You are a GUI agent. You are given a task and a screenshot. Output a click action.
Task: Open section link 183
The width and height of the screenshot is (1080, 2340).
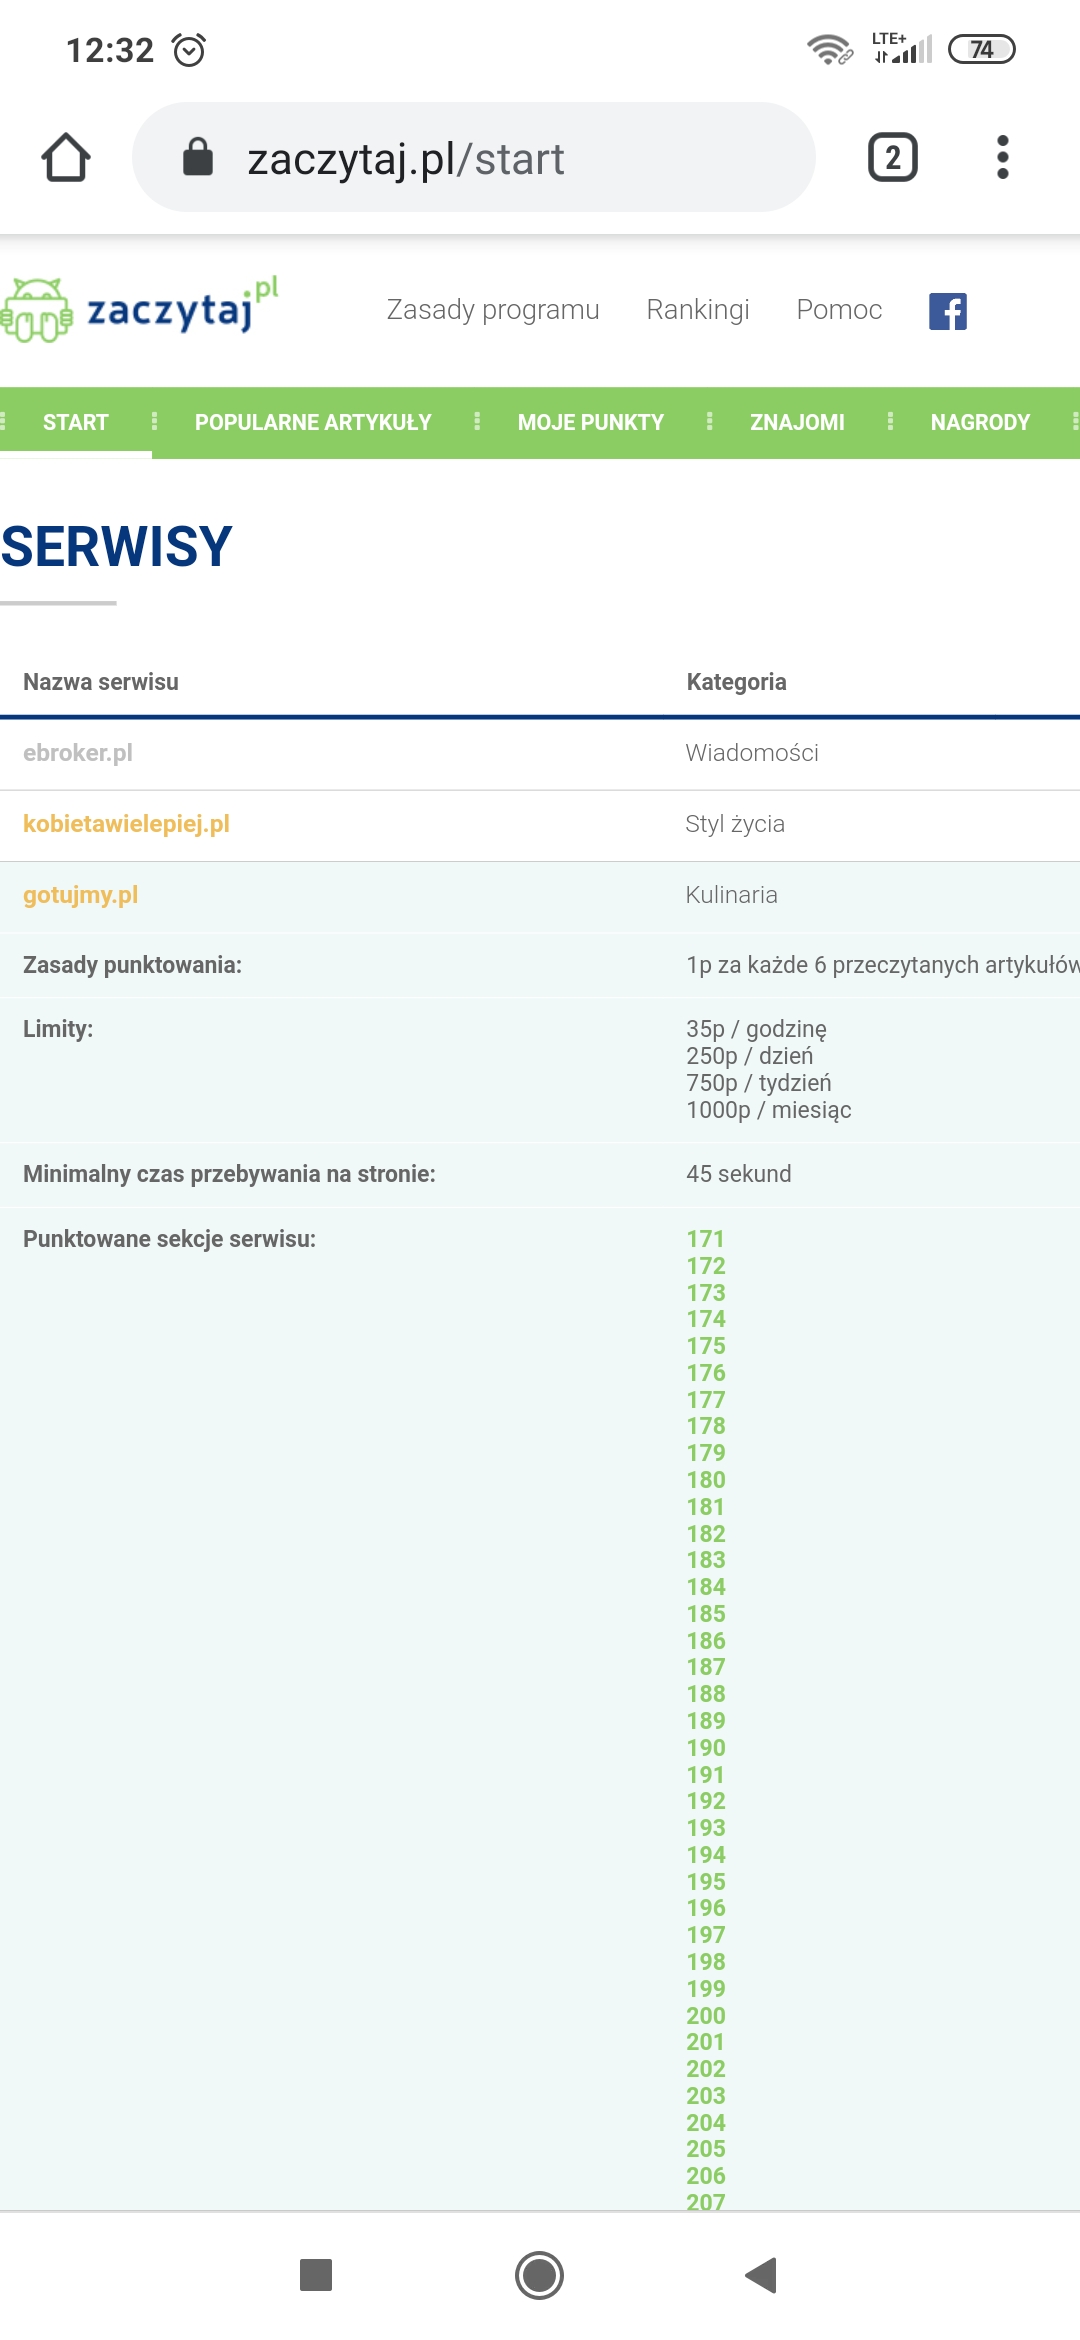(x=705, y=1560)
